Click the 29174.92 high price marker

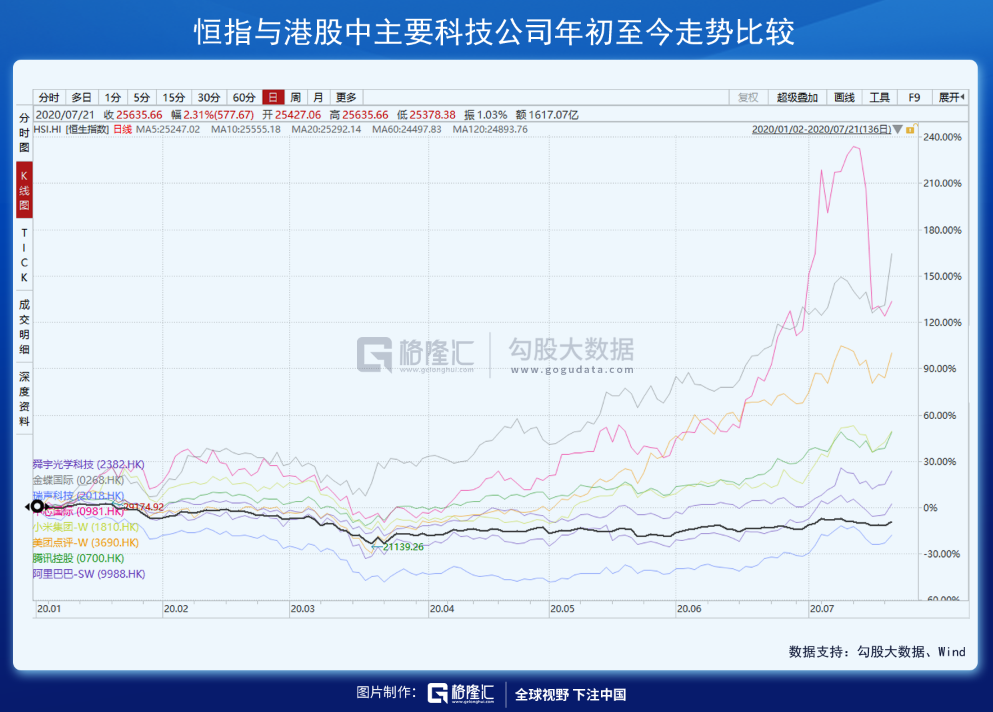click(x=143, y=507)
